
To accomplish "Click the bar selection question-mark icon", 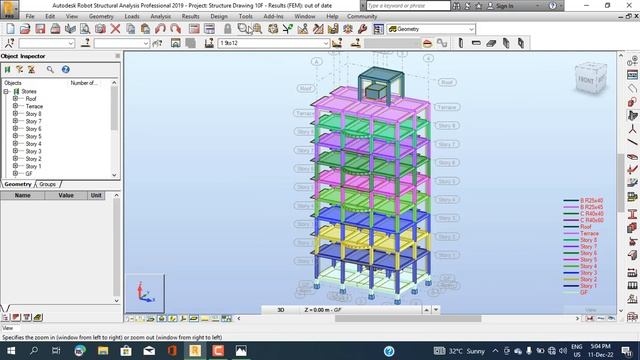I will click(x=85, y=43).
